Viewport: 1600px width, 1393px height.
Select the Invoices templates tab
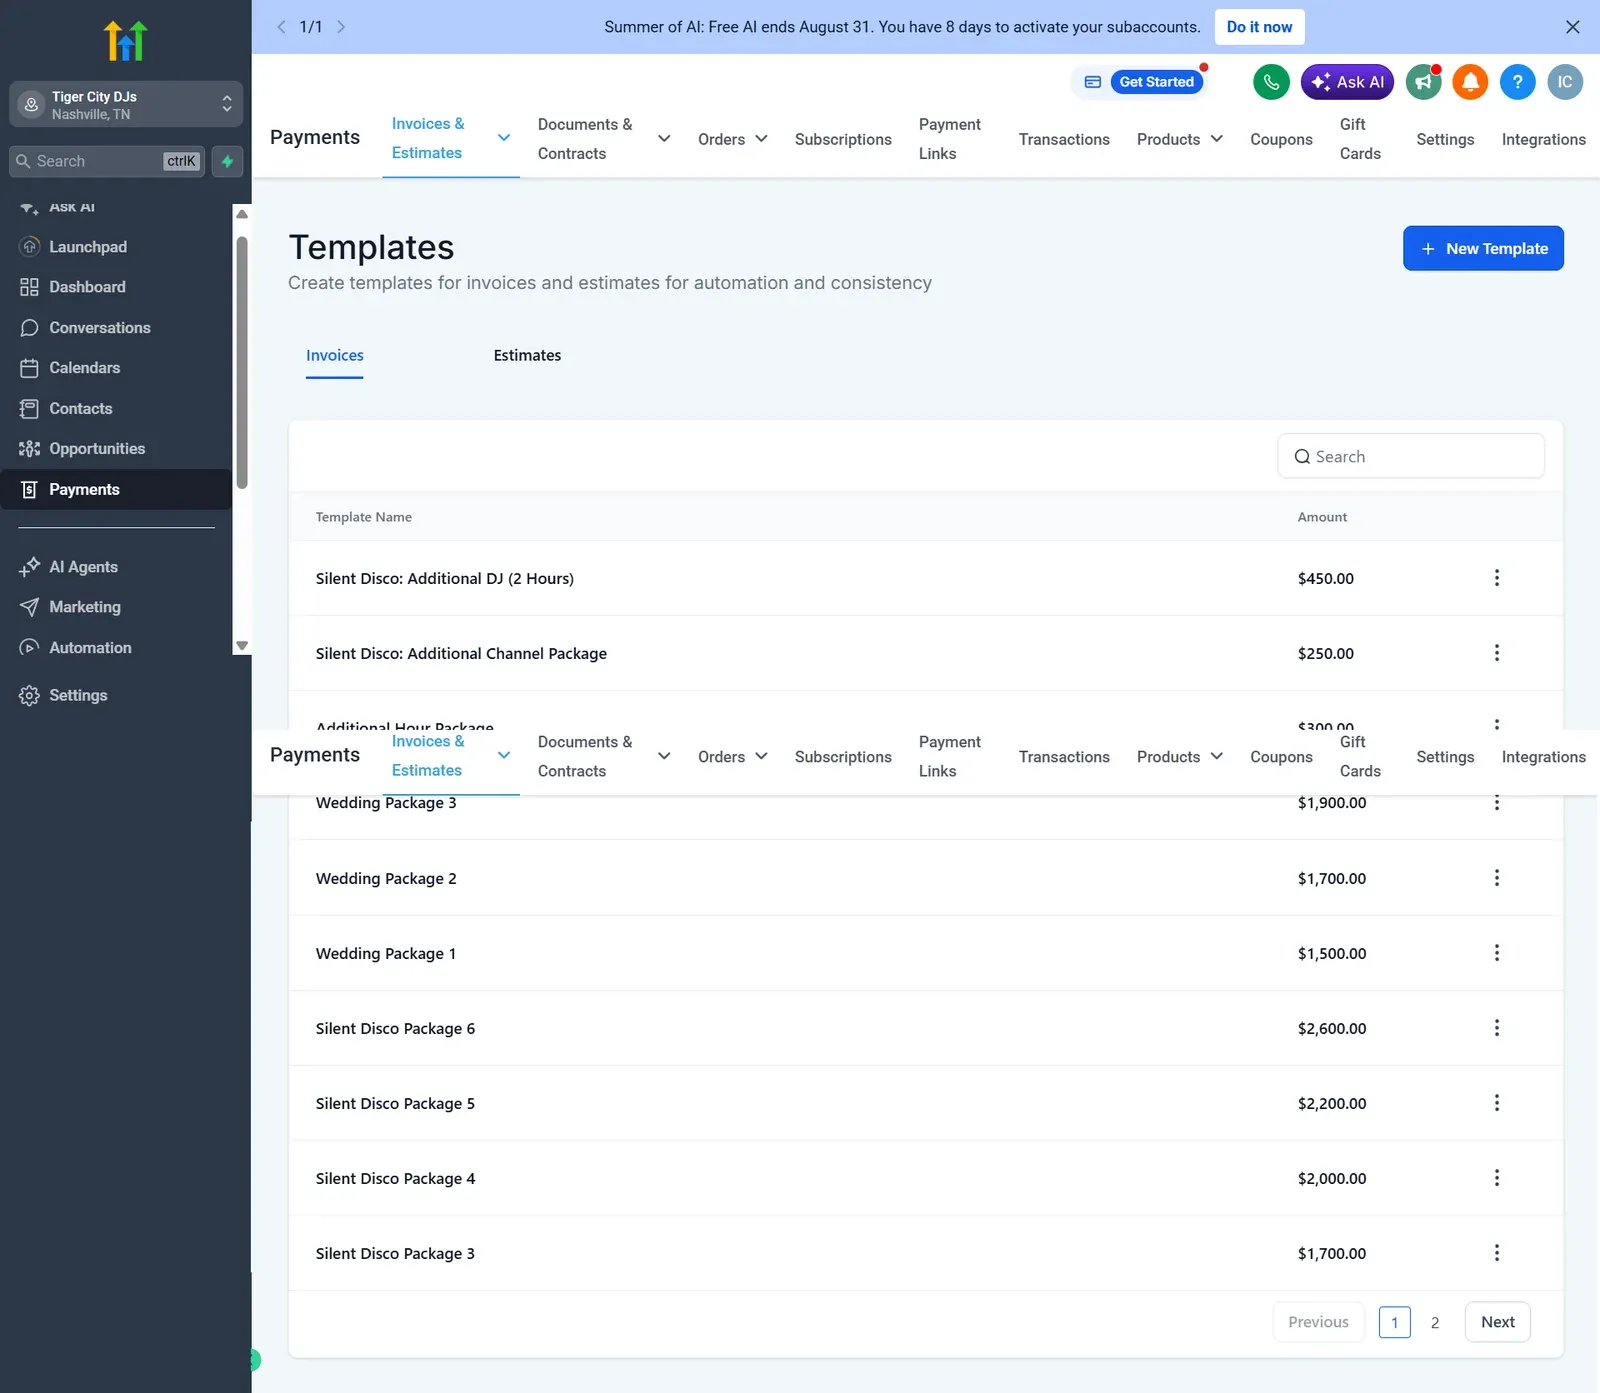(335, 355)
